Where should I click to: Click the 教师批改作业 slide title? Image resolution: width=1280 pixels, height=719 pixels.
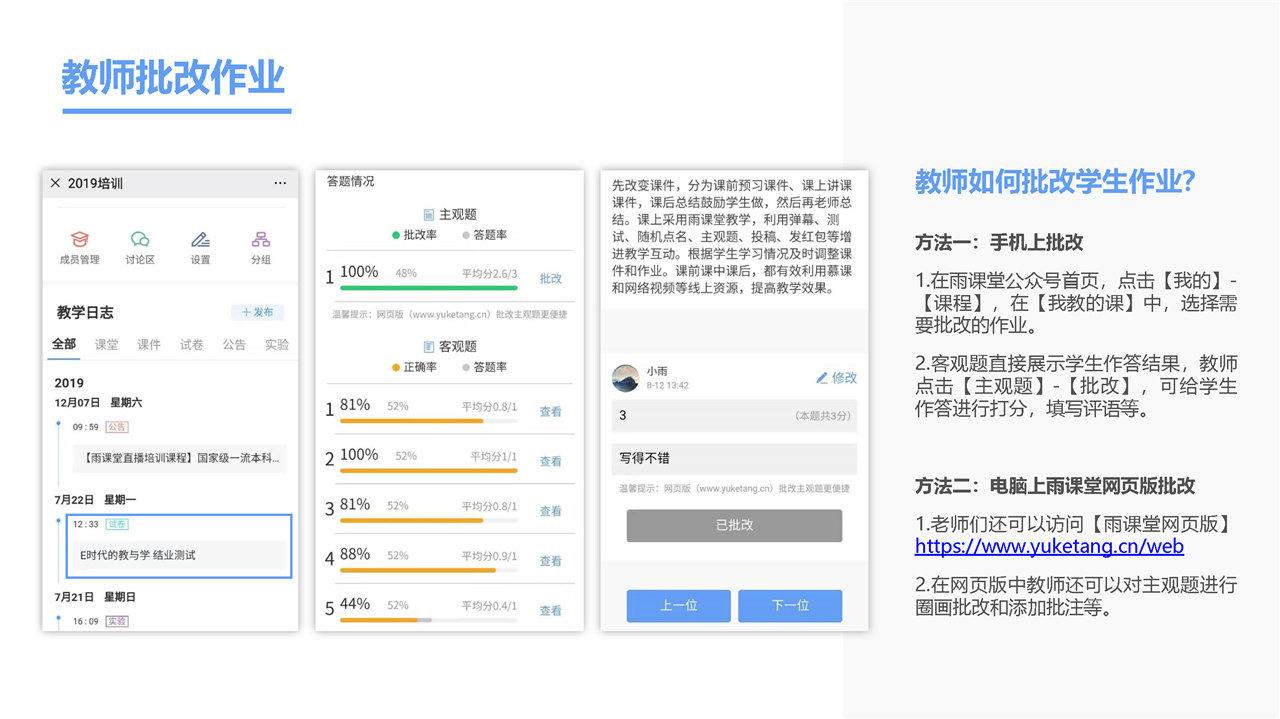point(174,77)
